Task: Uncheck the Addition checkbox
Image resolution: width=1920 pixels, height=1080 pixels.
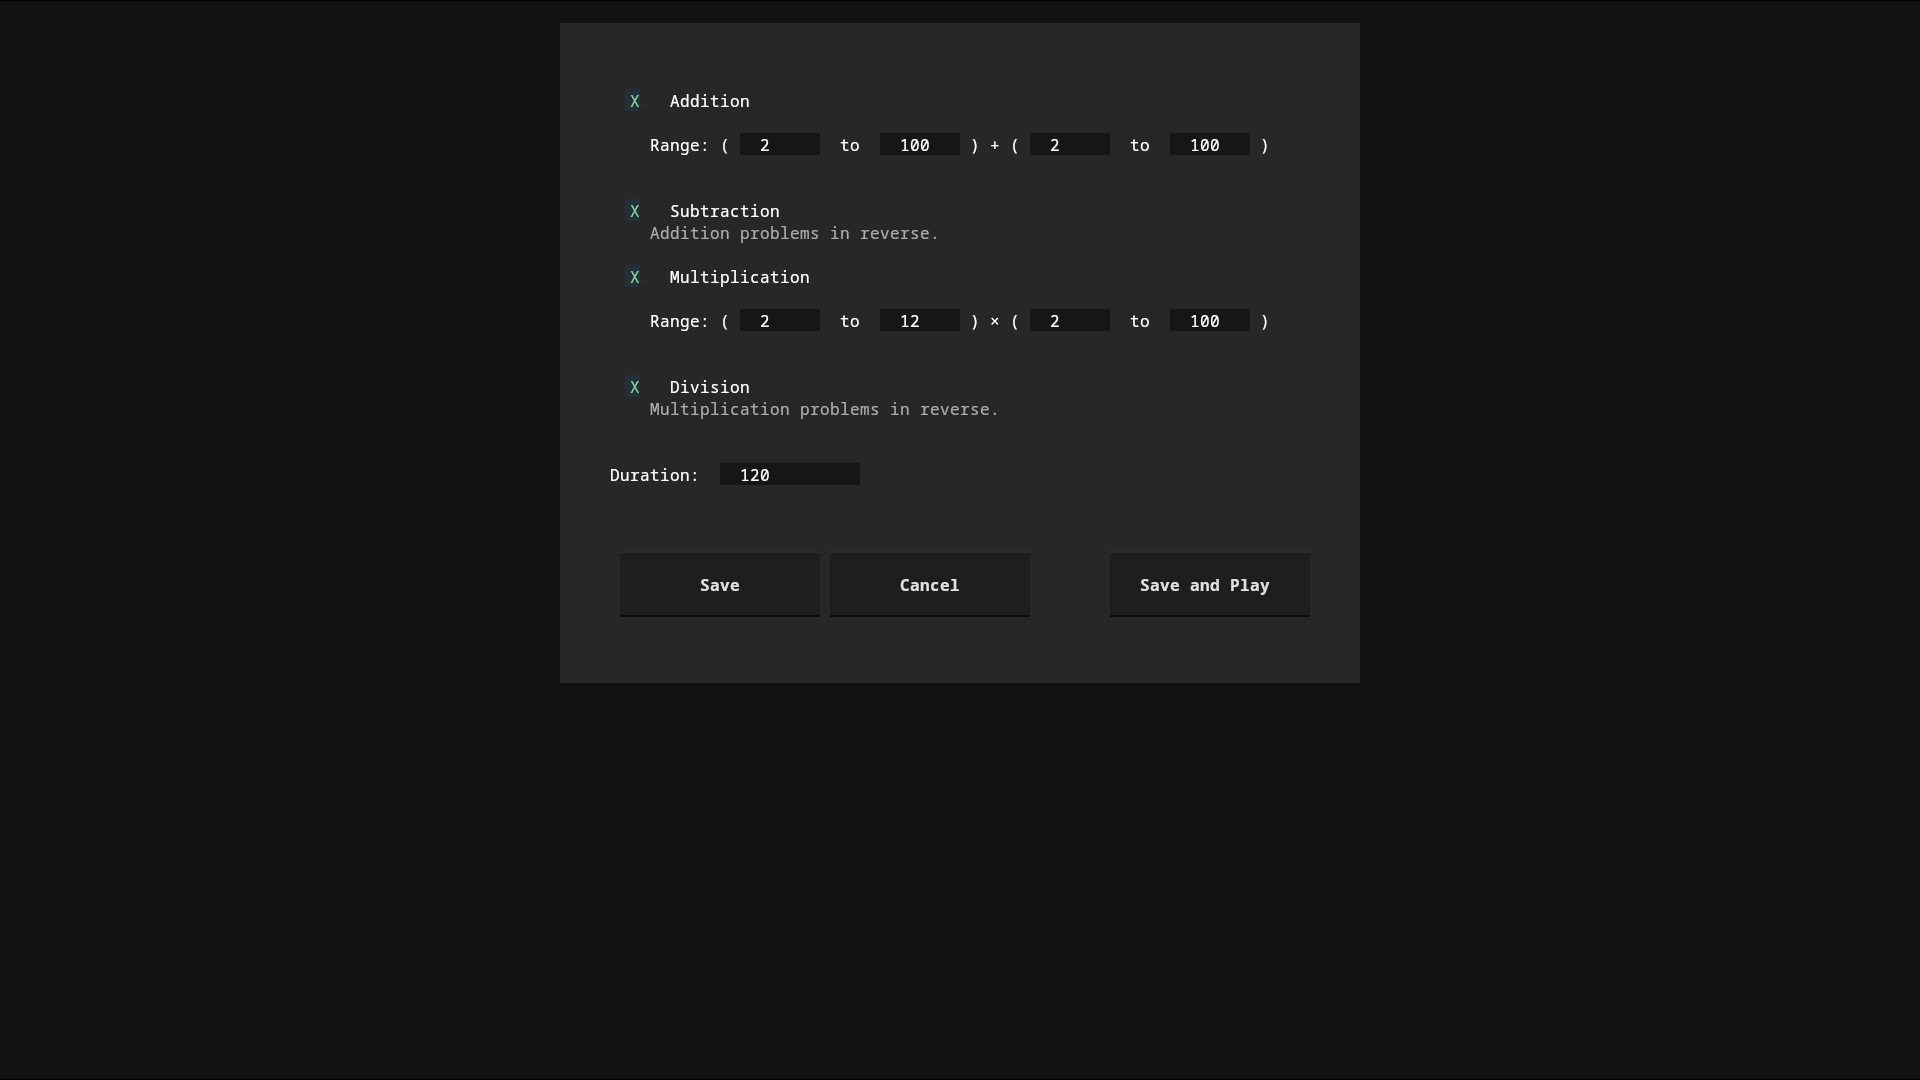Action: 634,101
